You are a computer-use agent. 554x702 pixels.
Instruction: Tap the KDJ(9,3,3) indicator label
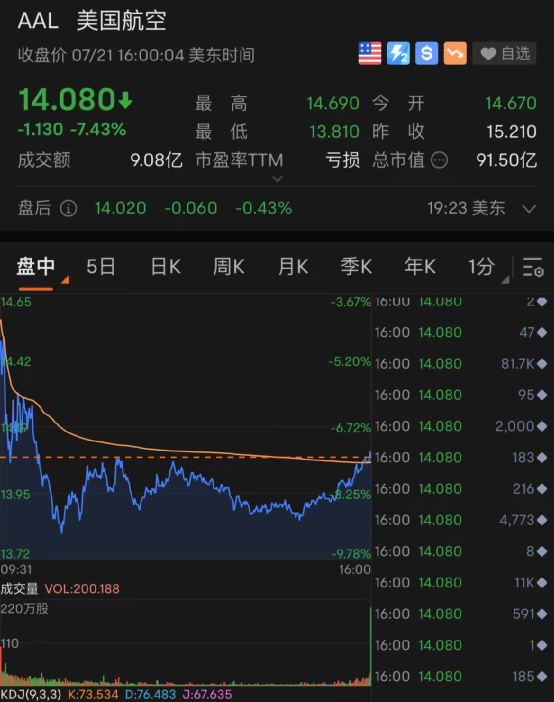click(30, 694)
